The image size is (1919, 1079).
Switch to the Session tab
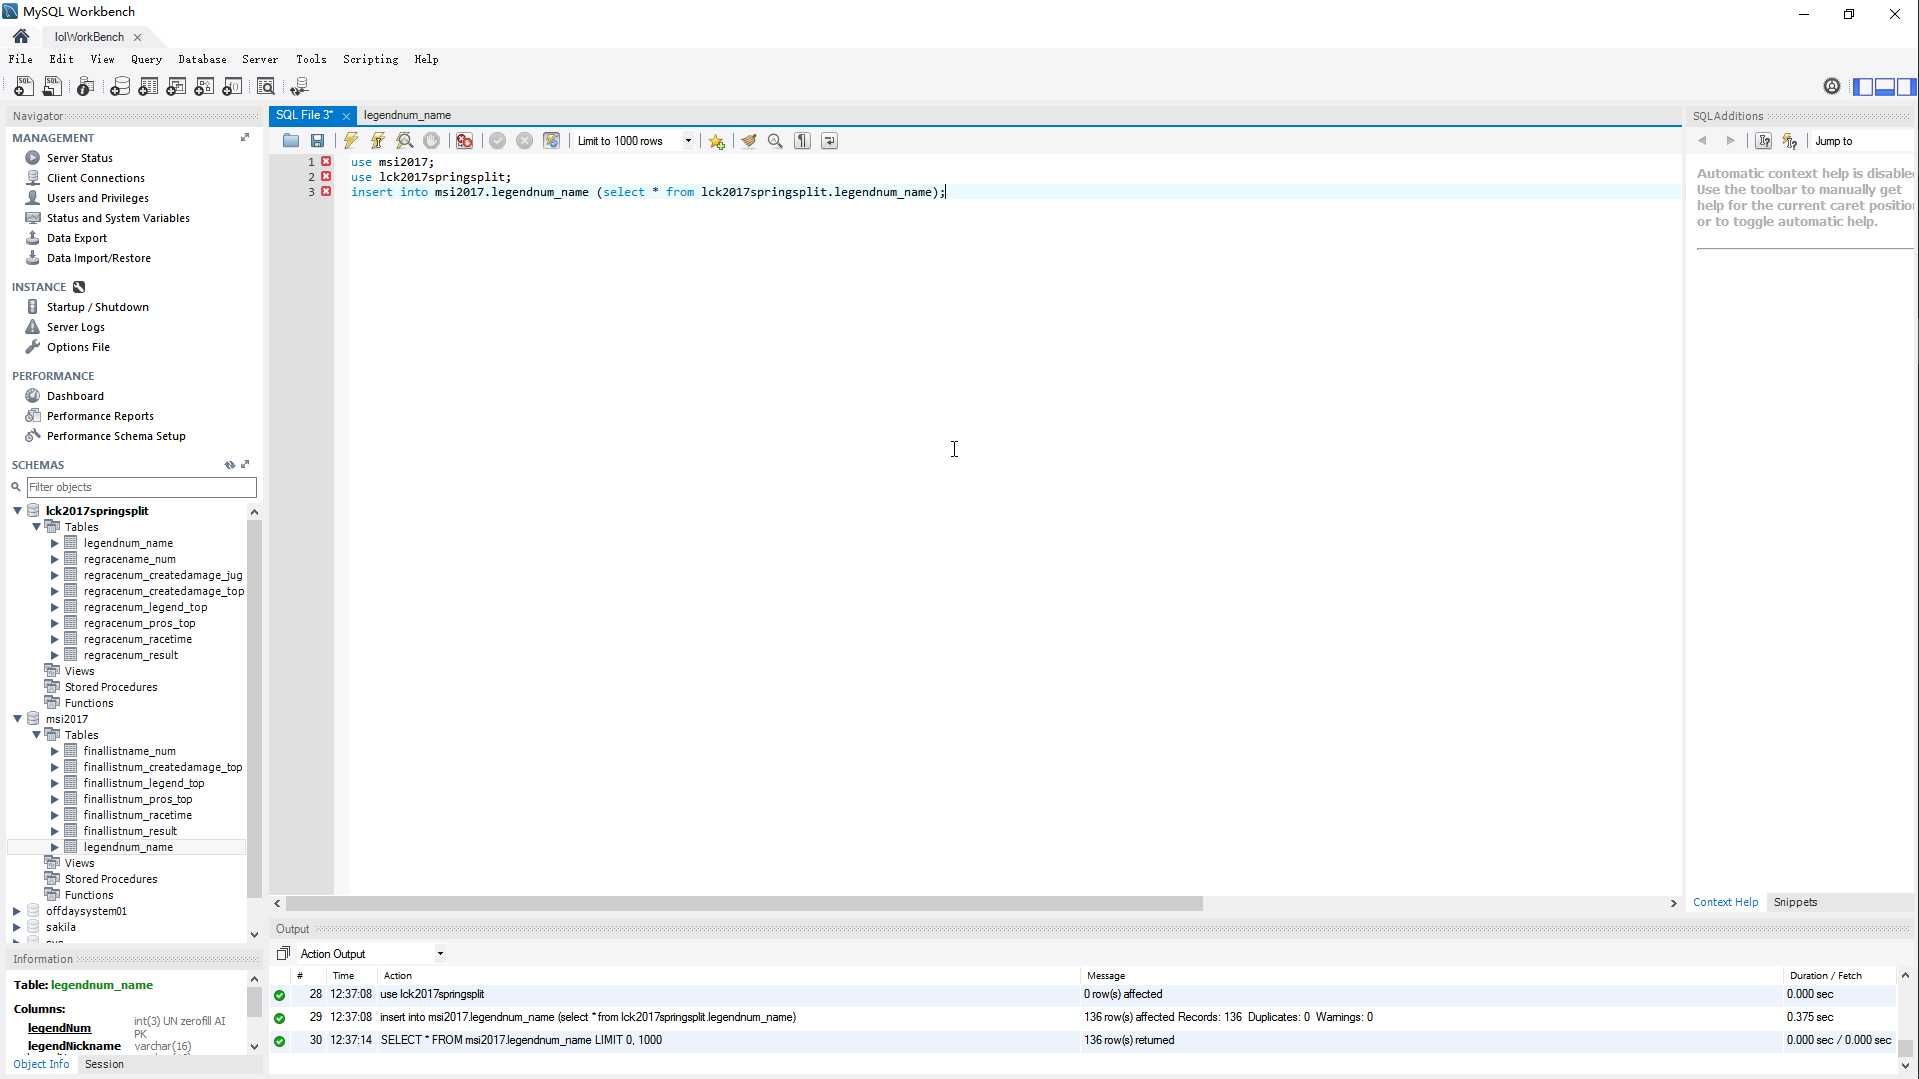(x=104, y=1064)
